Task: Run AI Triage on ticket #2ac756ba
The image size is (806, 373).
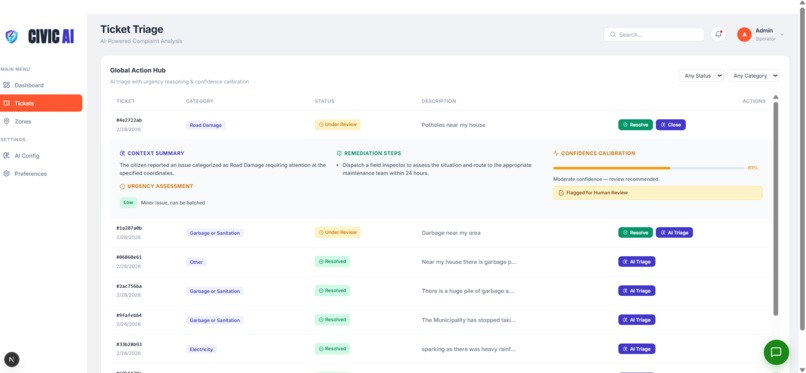Action: (x=636, y=291)
